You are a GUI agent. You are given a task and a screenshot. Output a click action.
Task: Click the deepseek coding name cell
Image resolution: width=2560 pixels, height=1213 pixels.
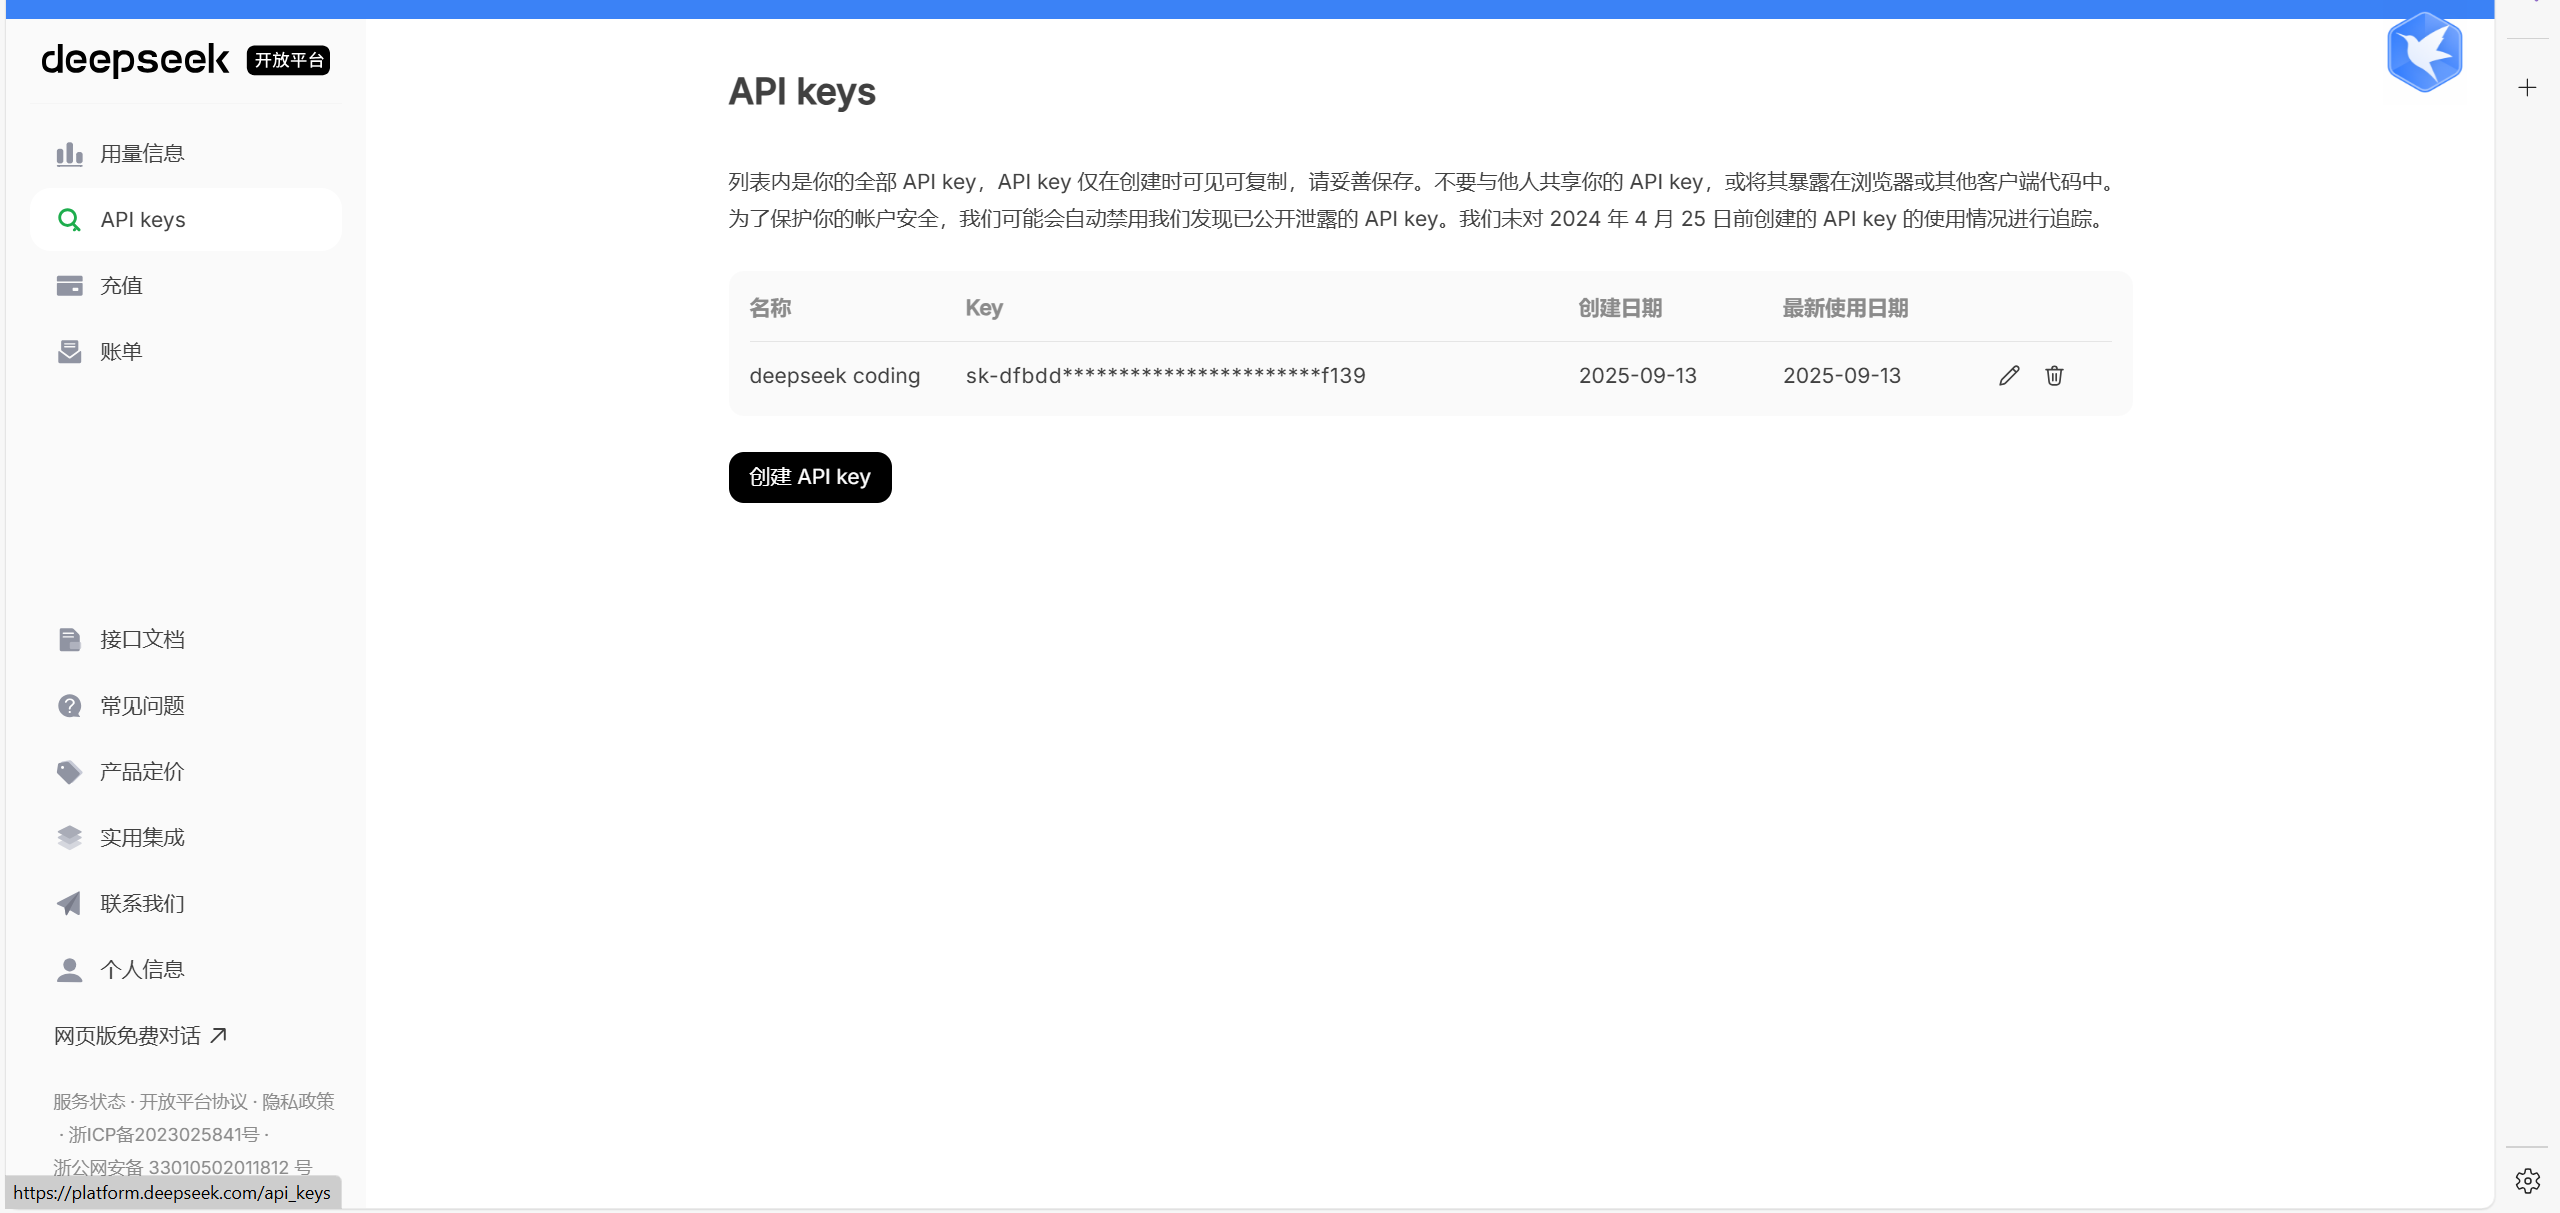pos(835,376)
